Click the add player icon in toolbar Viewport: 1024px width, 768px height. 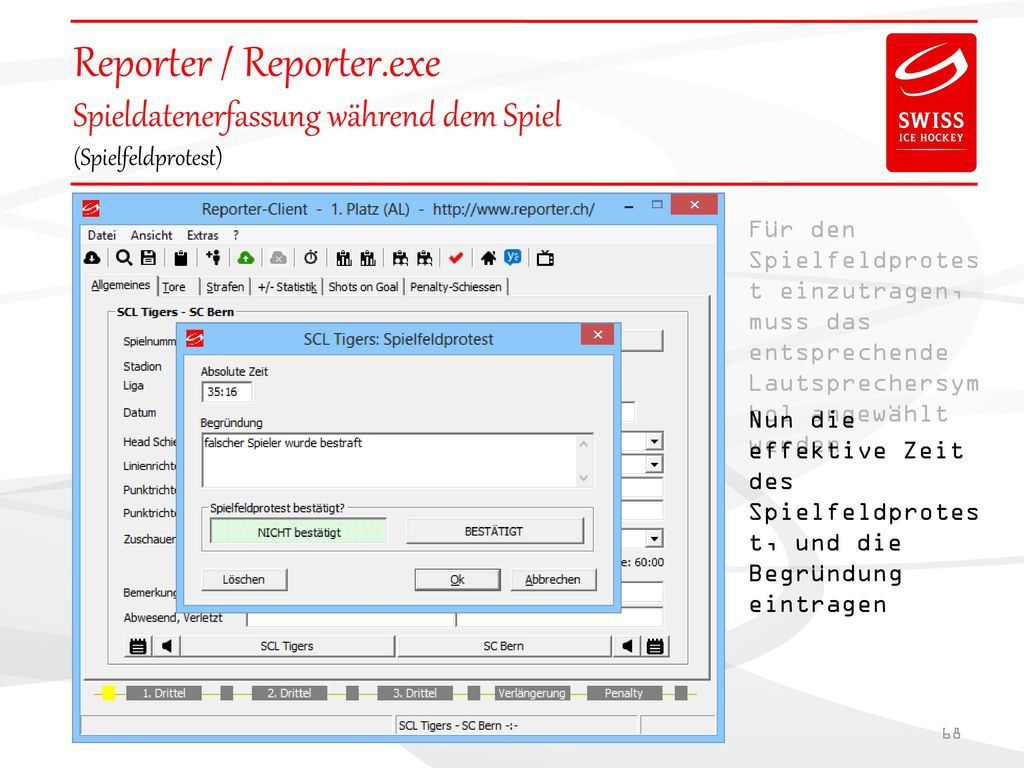coord(213,258)
